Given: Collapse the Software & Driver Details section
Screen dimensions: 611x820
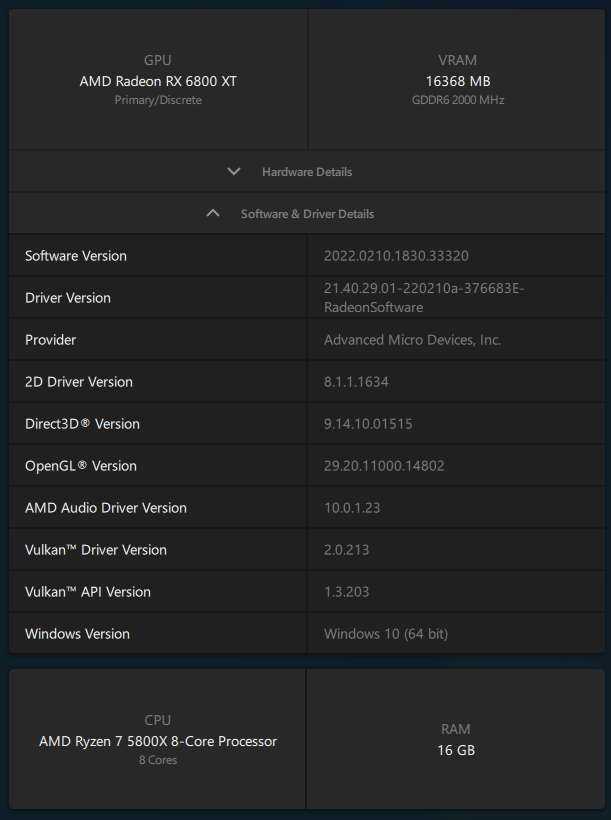Looking at the screenshot, I should (307, 213).
